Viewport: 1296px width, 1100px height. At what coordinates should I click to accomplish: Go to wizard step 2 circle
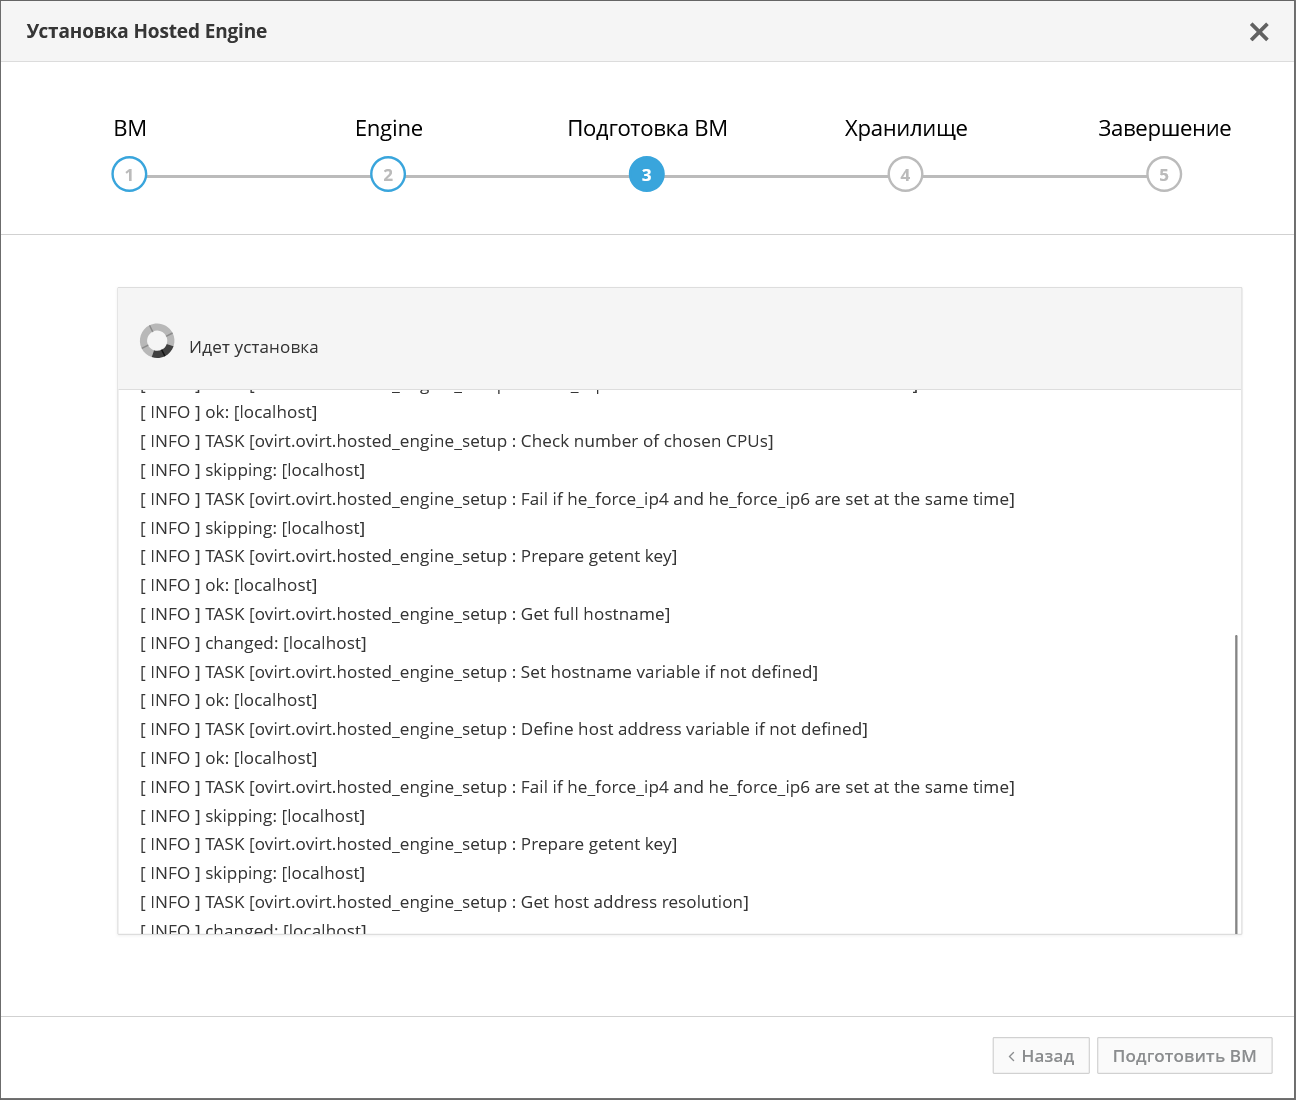coord(388,175)
